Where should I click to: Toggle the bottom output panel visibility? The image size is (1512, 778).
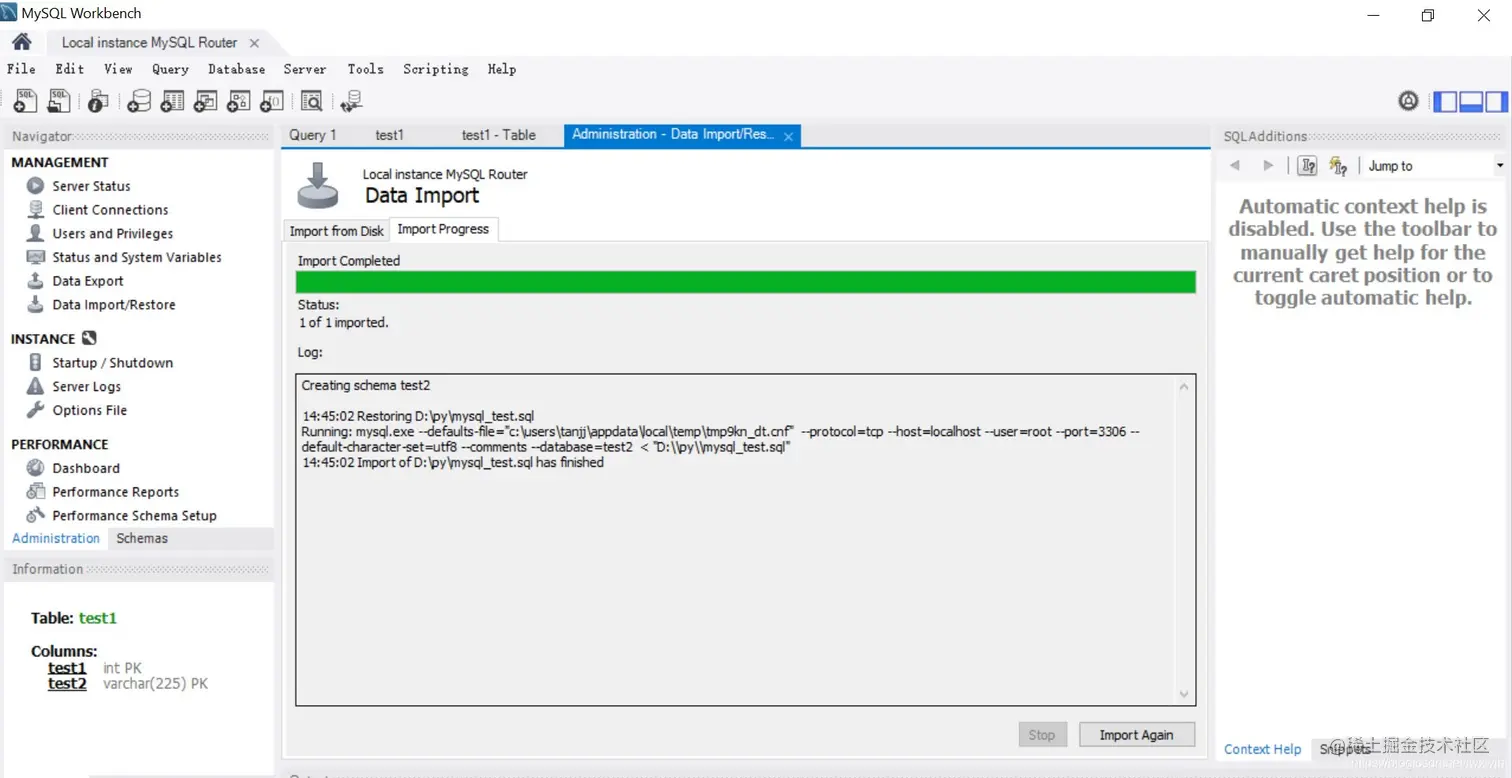click(x=1471, y=101)
